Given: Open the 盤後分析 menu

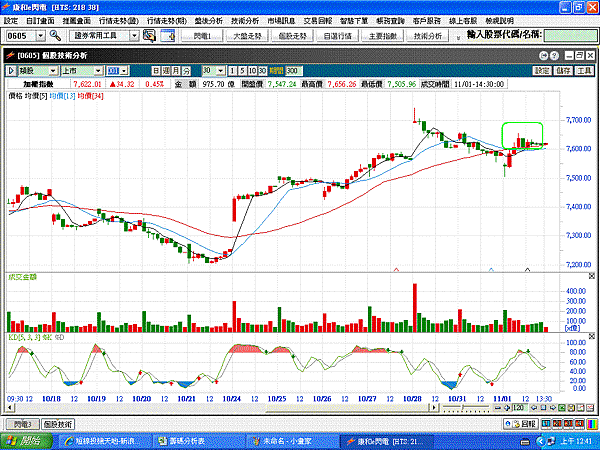Looking at the screenshot, I should [x=209, y=21].
